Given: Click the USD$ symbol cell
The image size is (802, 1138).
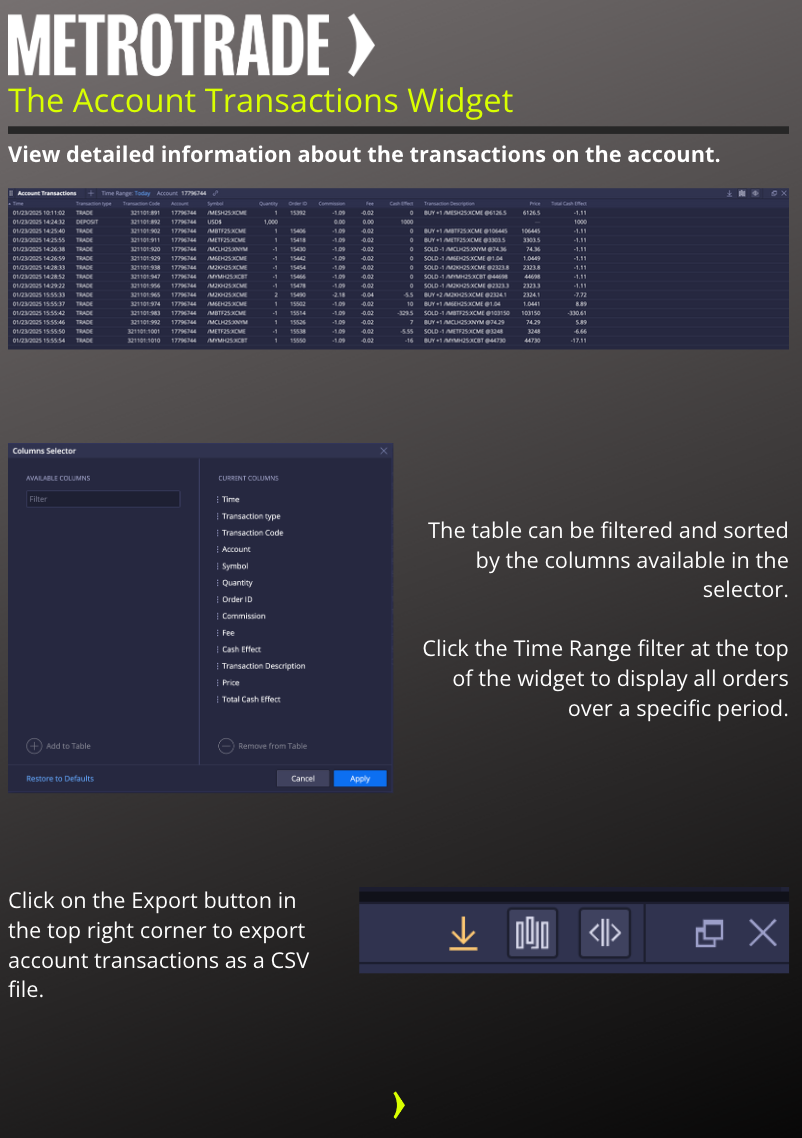Looking at the screenshot, I should (x=215, y=222).
